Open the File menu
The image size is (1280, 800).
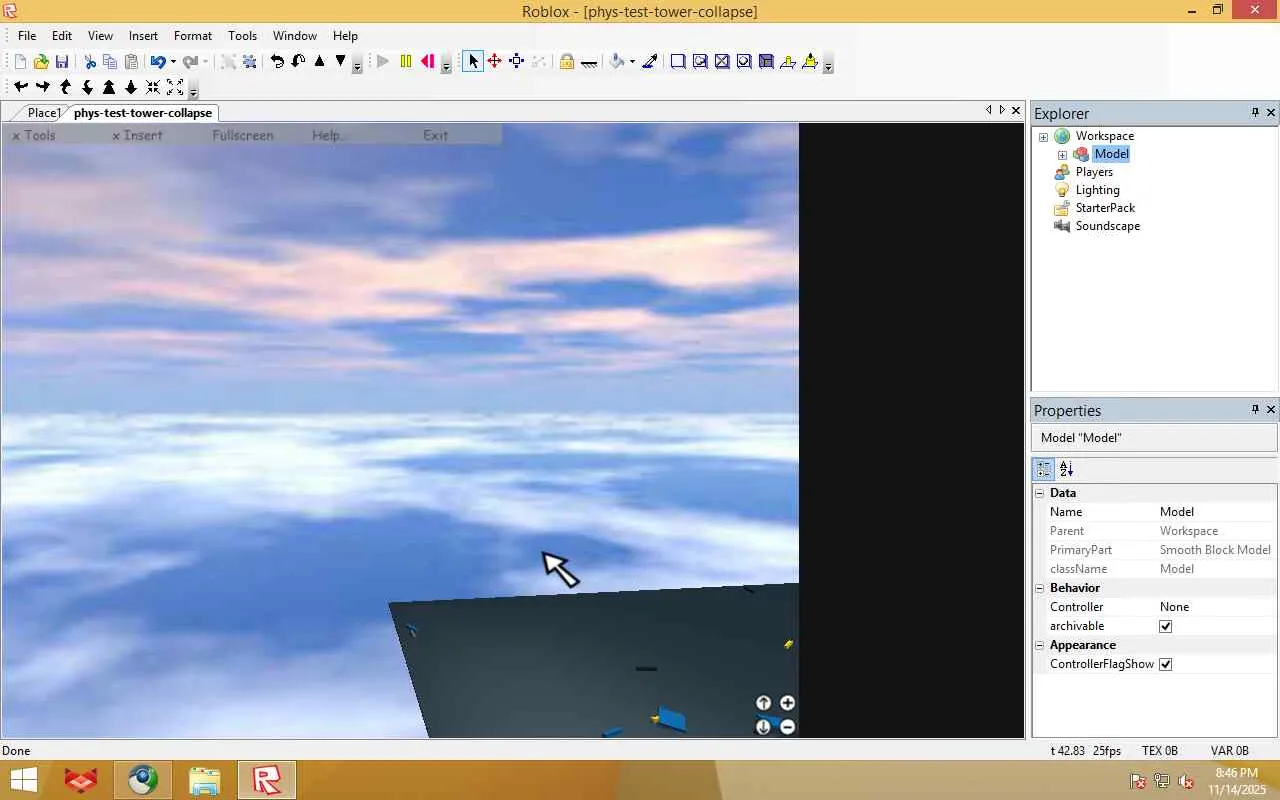click(x=27, y=36)
